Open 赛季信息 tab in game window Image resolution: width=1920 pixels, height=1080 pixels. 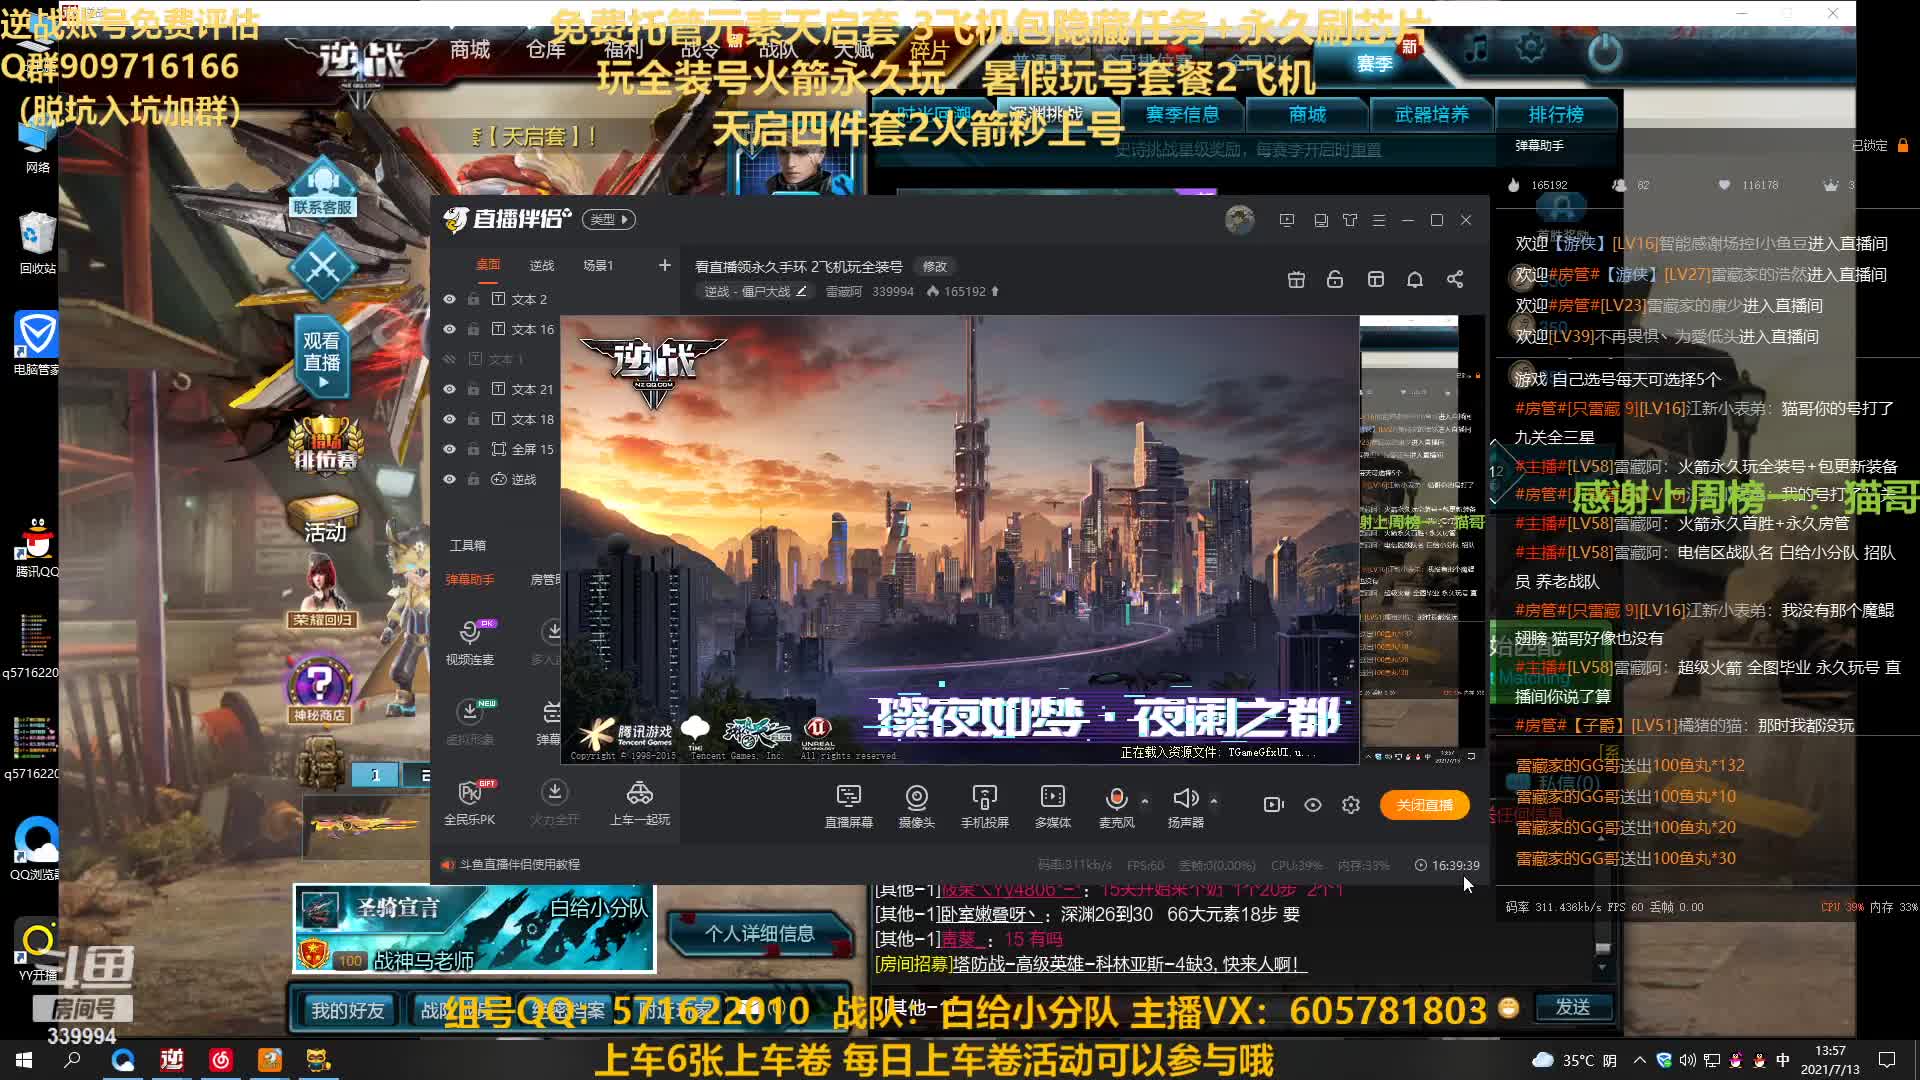tap(1182, 114)
